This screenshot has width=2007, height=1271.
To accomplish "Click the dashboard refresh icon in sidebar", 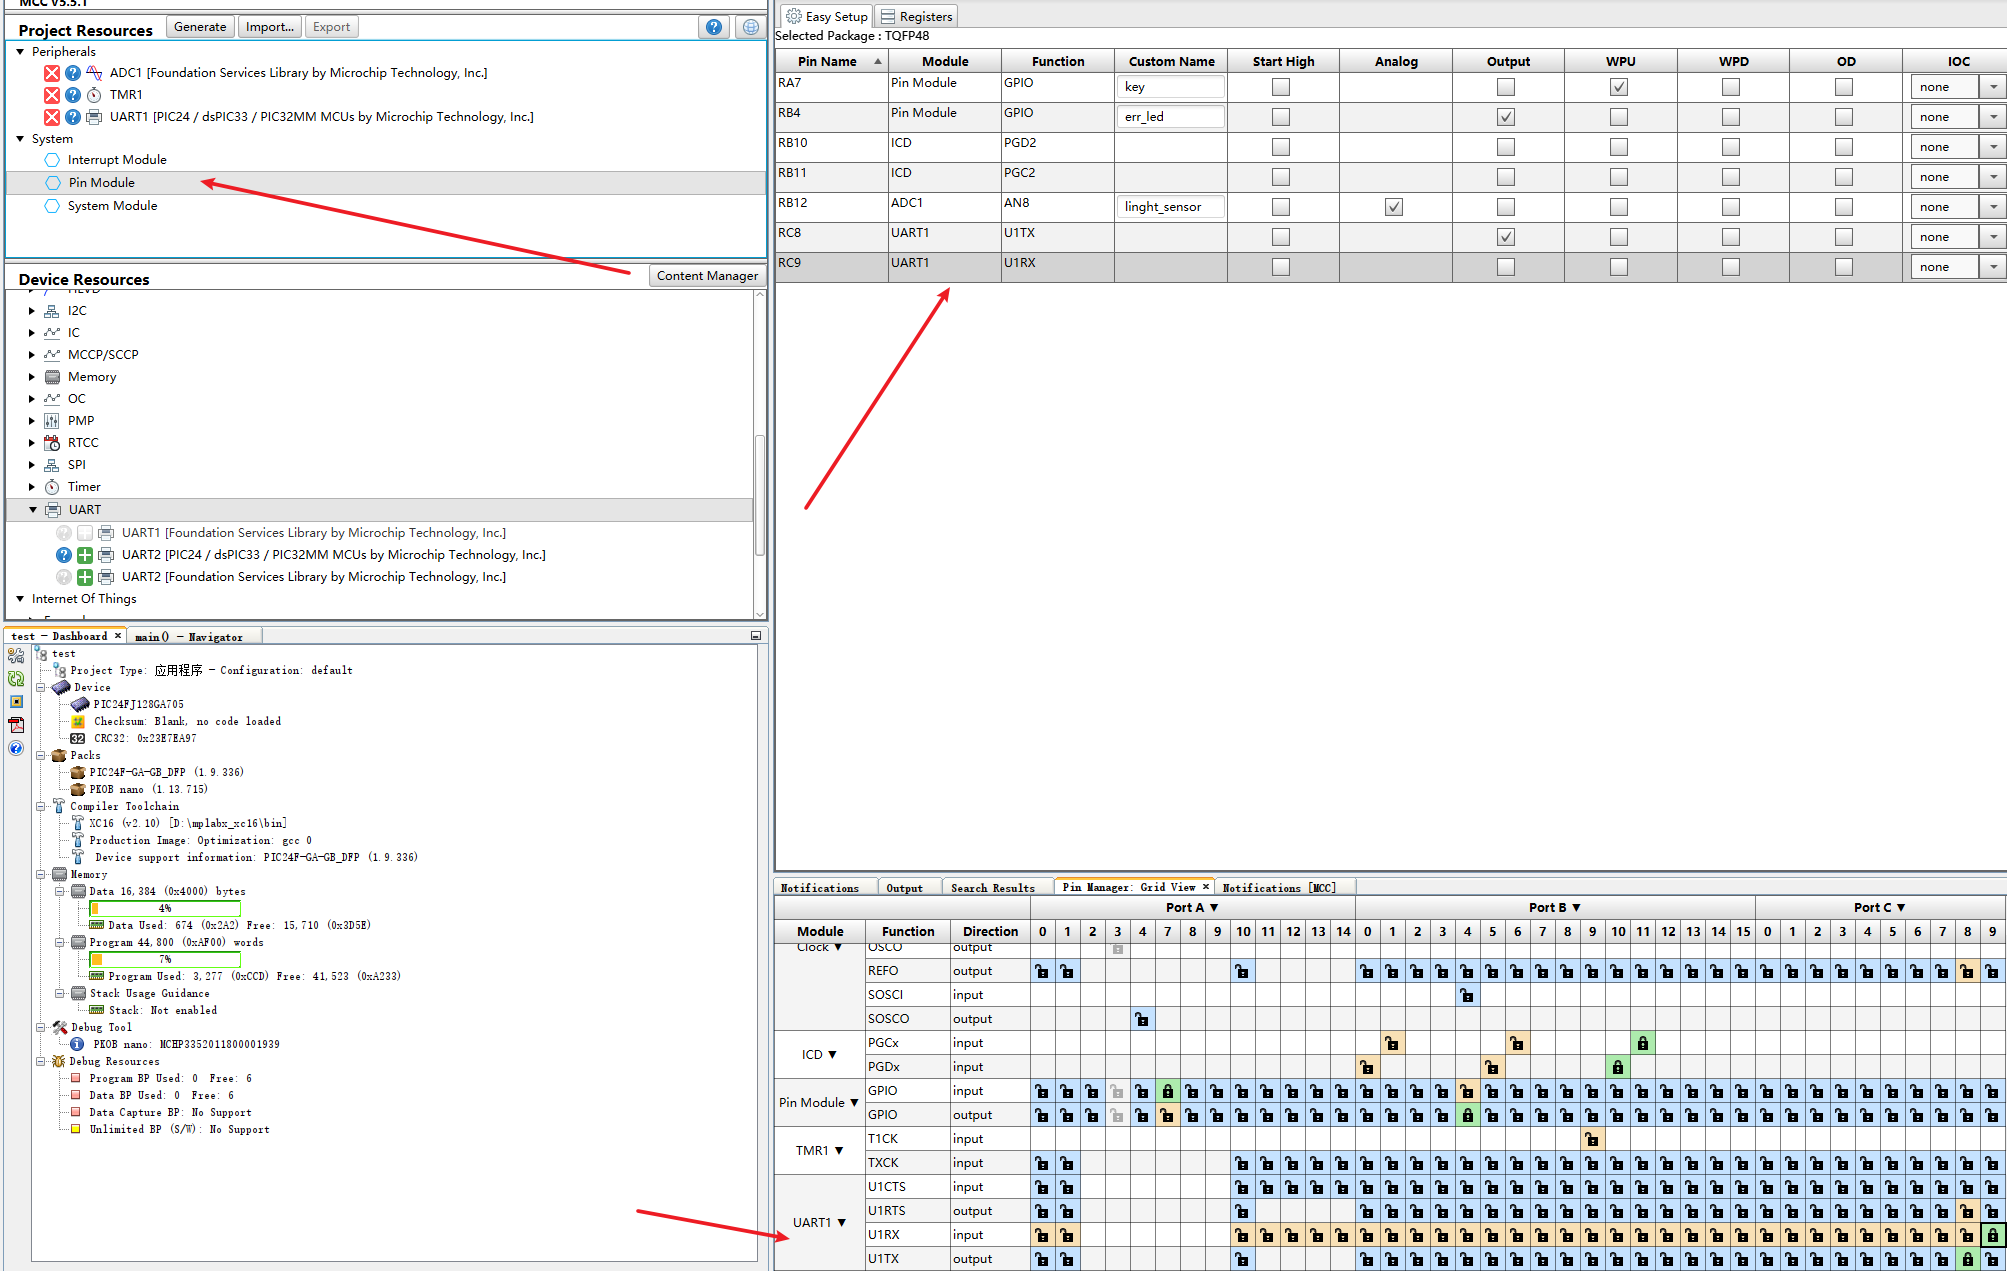I will tap(16, 679).
